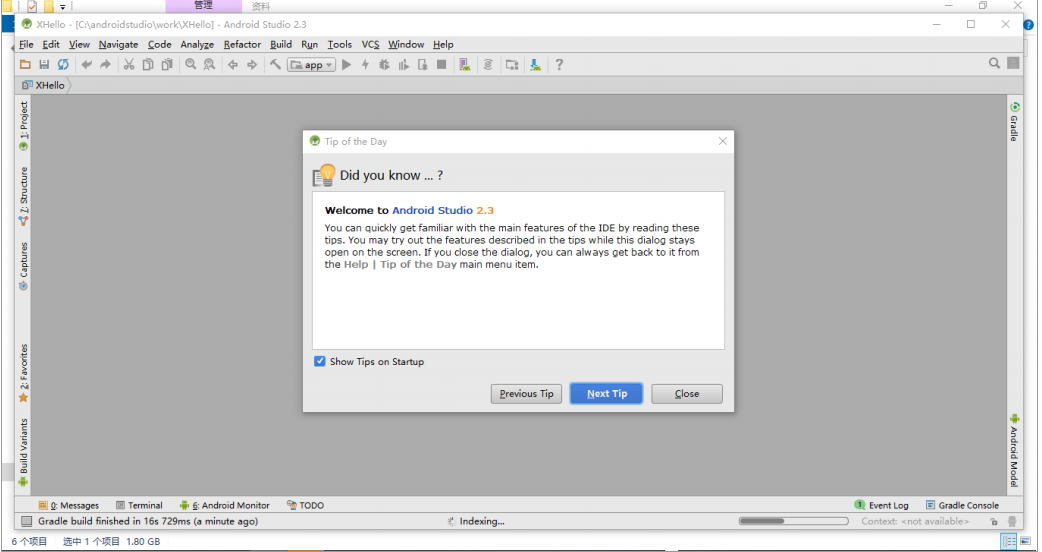Click the Cut scissors toolbar icon
The width and height of the screenshot is (1042, 552).
coord(129,64)
